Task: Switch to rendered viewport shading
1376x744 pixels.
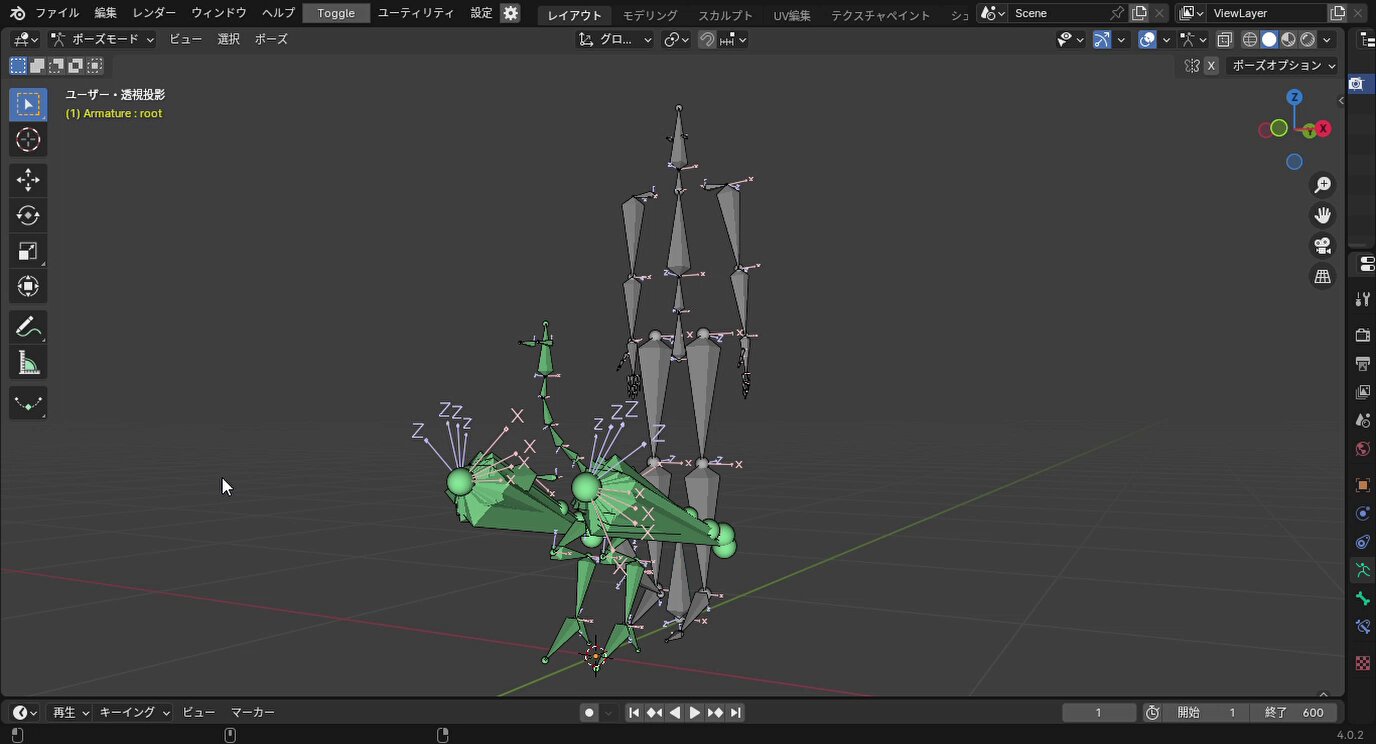Action: pyautogui.click(x=1307, y=40)
